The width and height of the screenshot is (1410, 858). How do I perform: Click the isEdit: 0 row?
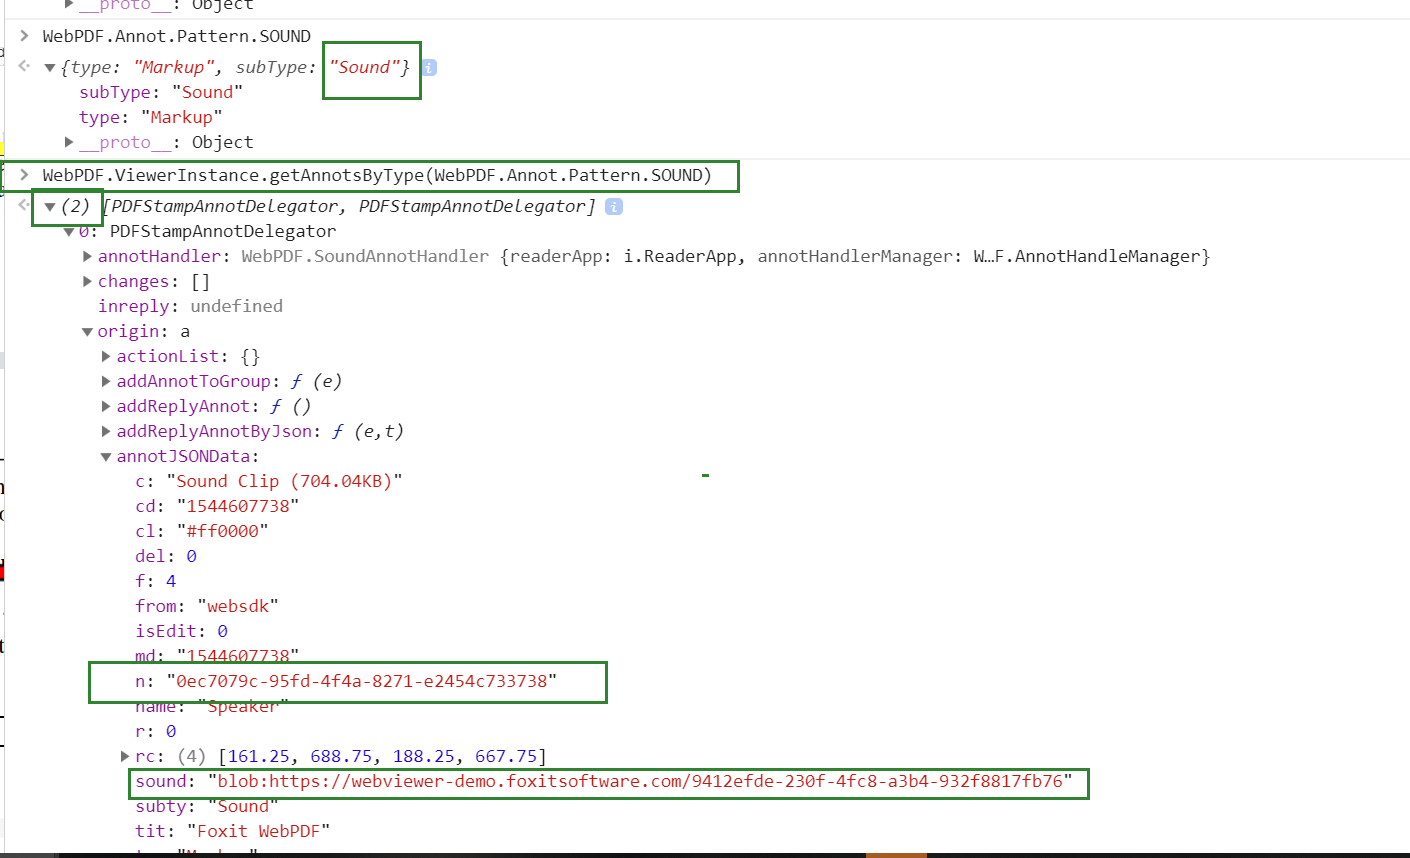point(182,631)
